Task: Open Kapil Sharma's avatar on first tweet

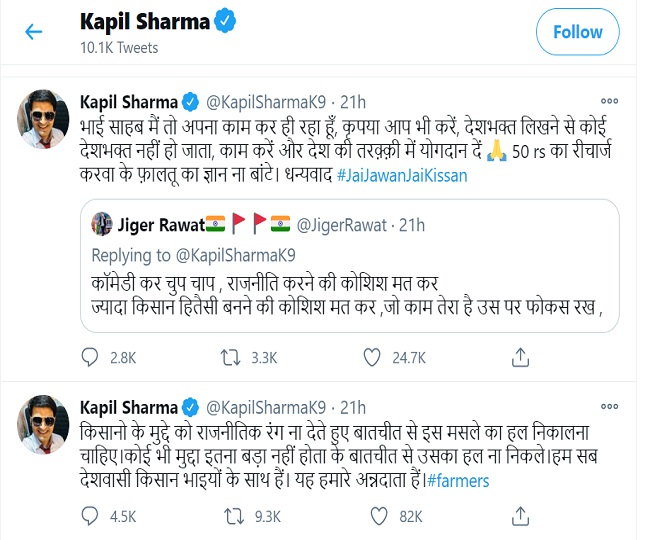Action: pyautogui.click(x=43, y=126)
